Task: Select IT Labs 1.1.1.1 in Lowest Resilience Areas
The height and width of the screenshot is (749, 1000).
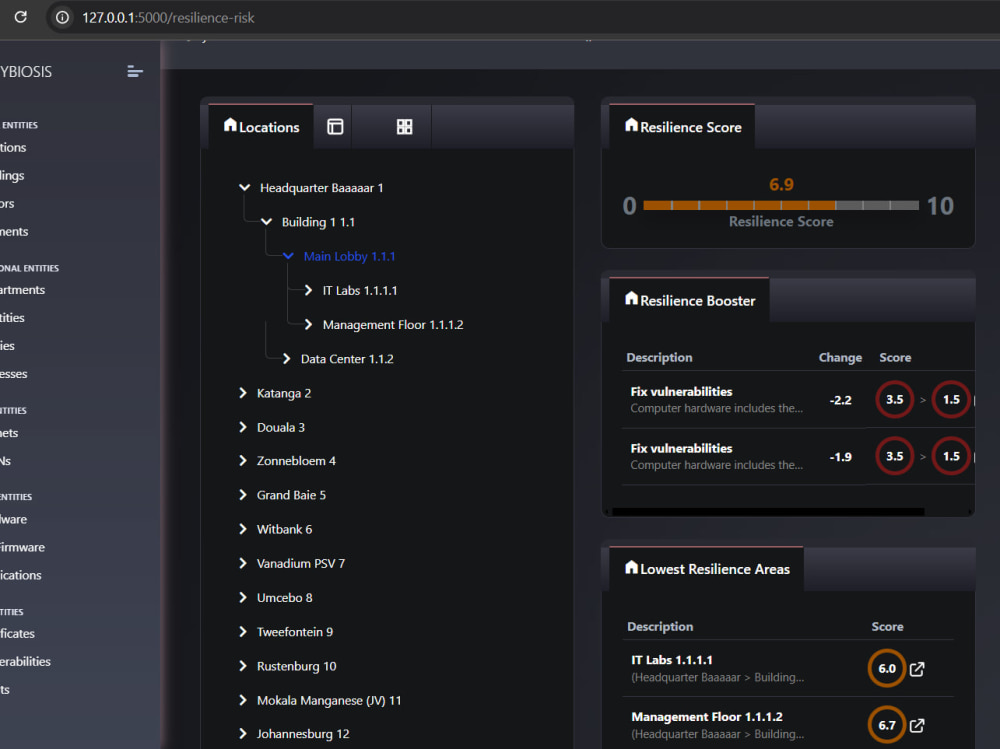Action: 672,660
